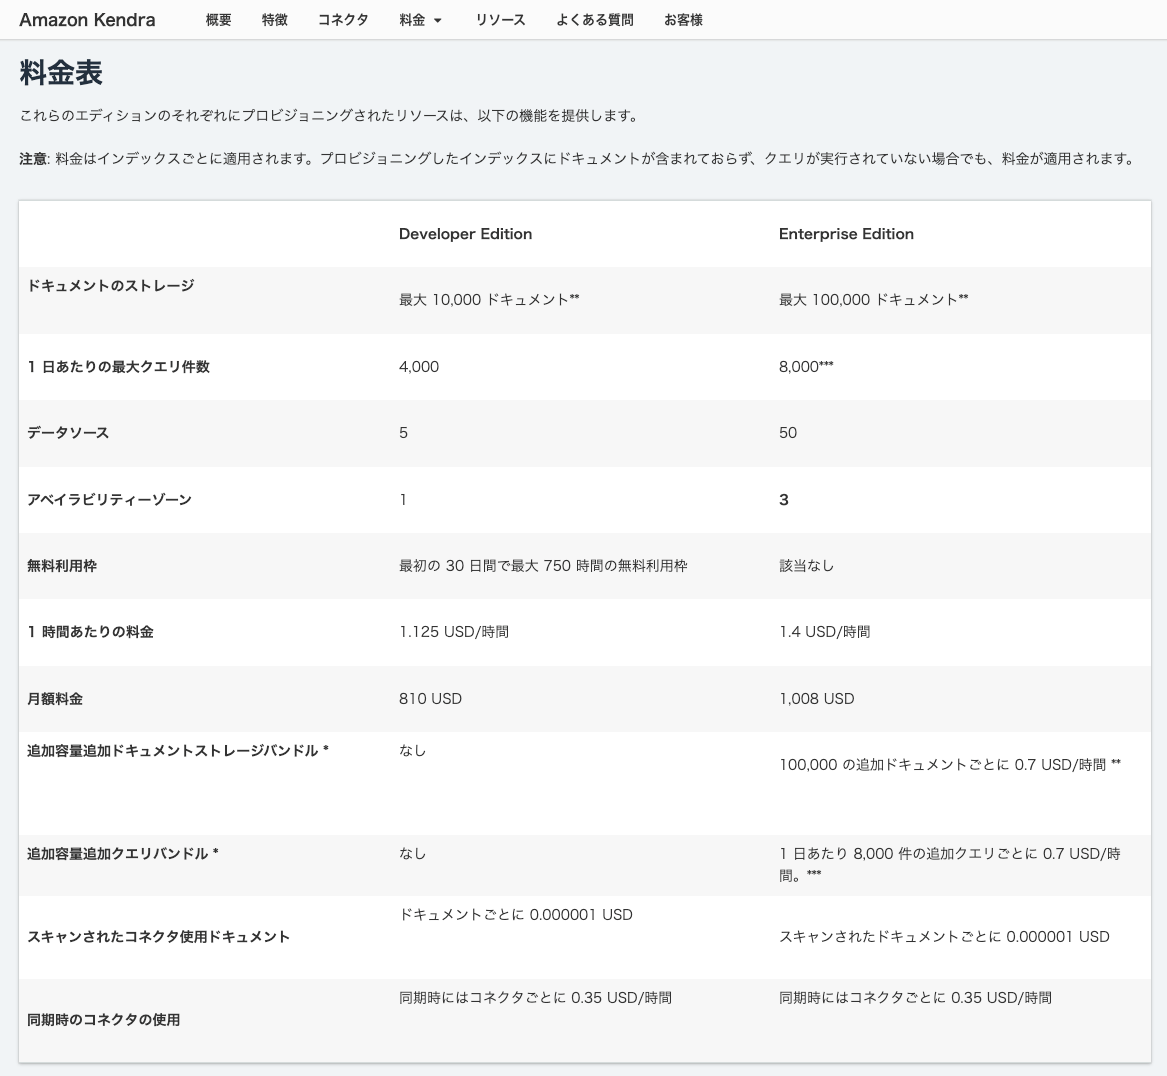Click the 該当なし cell
This screenshot has height=1076, width=1167.
click(x=806, y=566)
